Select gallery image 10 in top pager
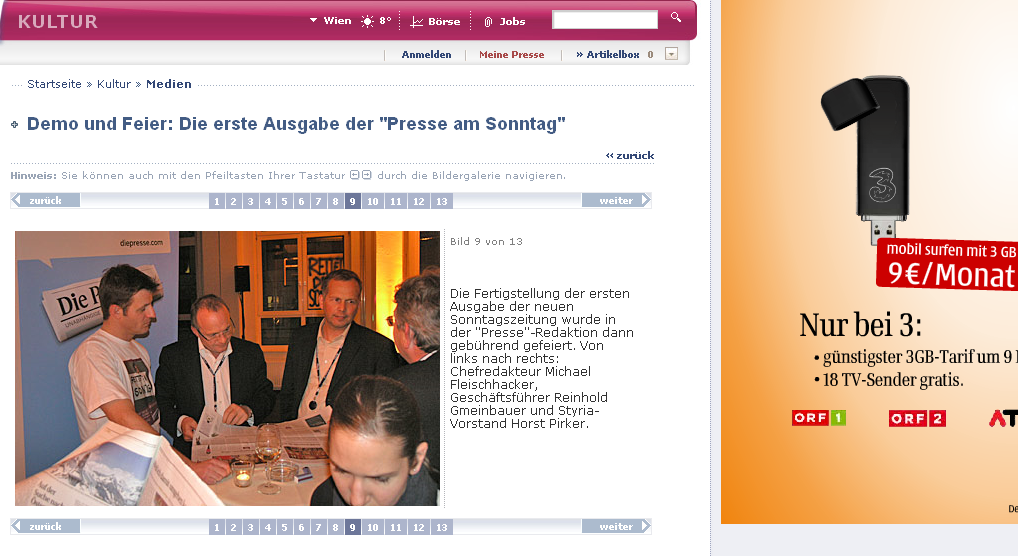1018x556 pixels. 373,201
